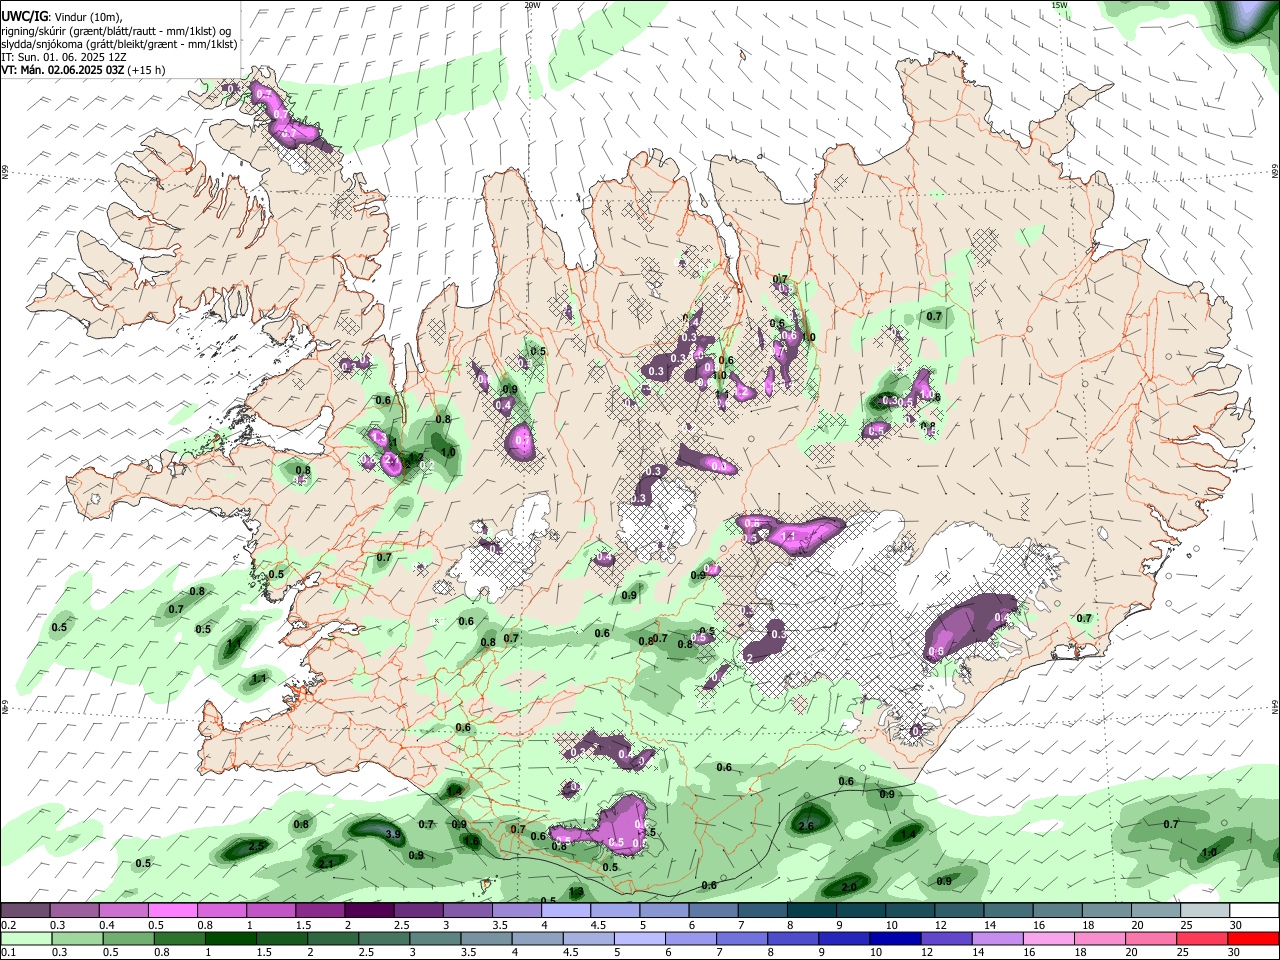Click the 2.6 precipitation value off the south coast
1280x960 pixels.
click(x=807, y=826)
